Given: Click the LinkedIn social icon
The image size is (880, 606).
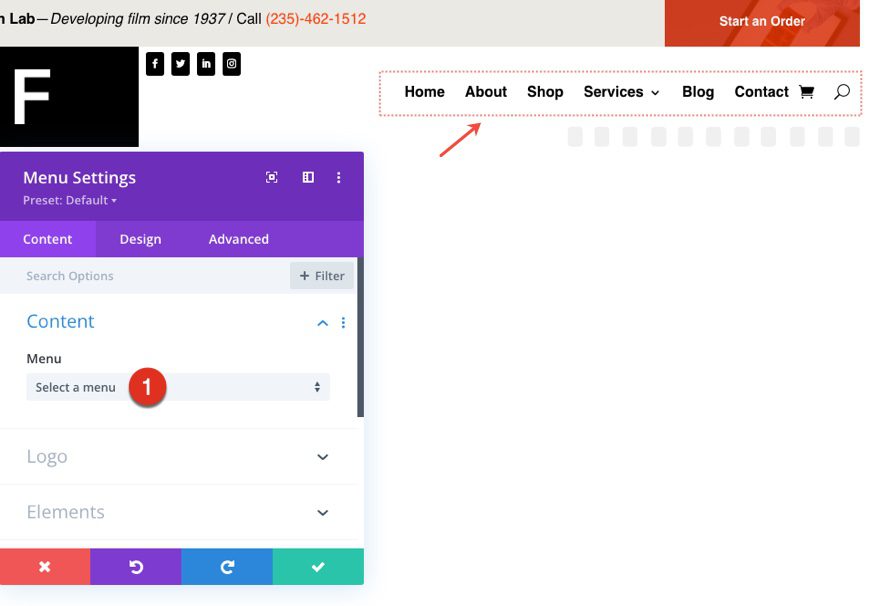Looking at the screenshot, I should tap(206, 63).
